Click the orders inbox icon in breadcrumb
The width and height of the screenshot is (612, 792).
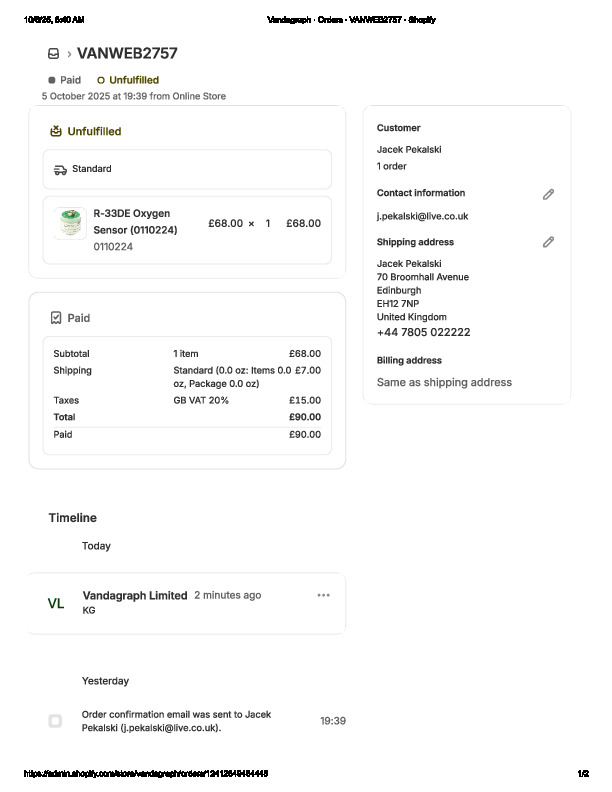click(x=53, y=54)
